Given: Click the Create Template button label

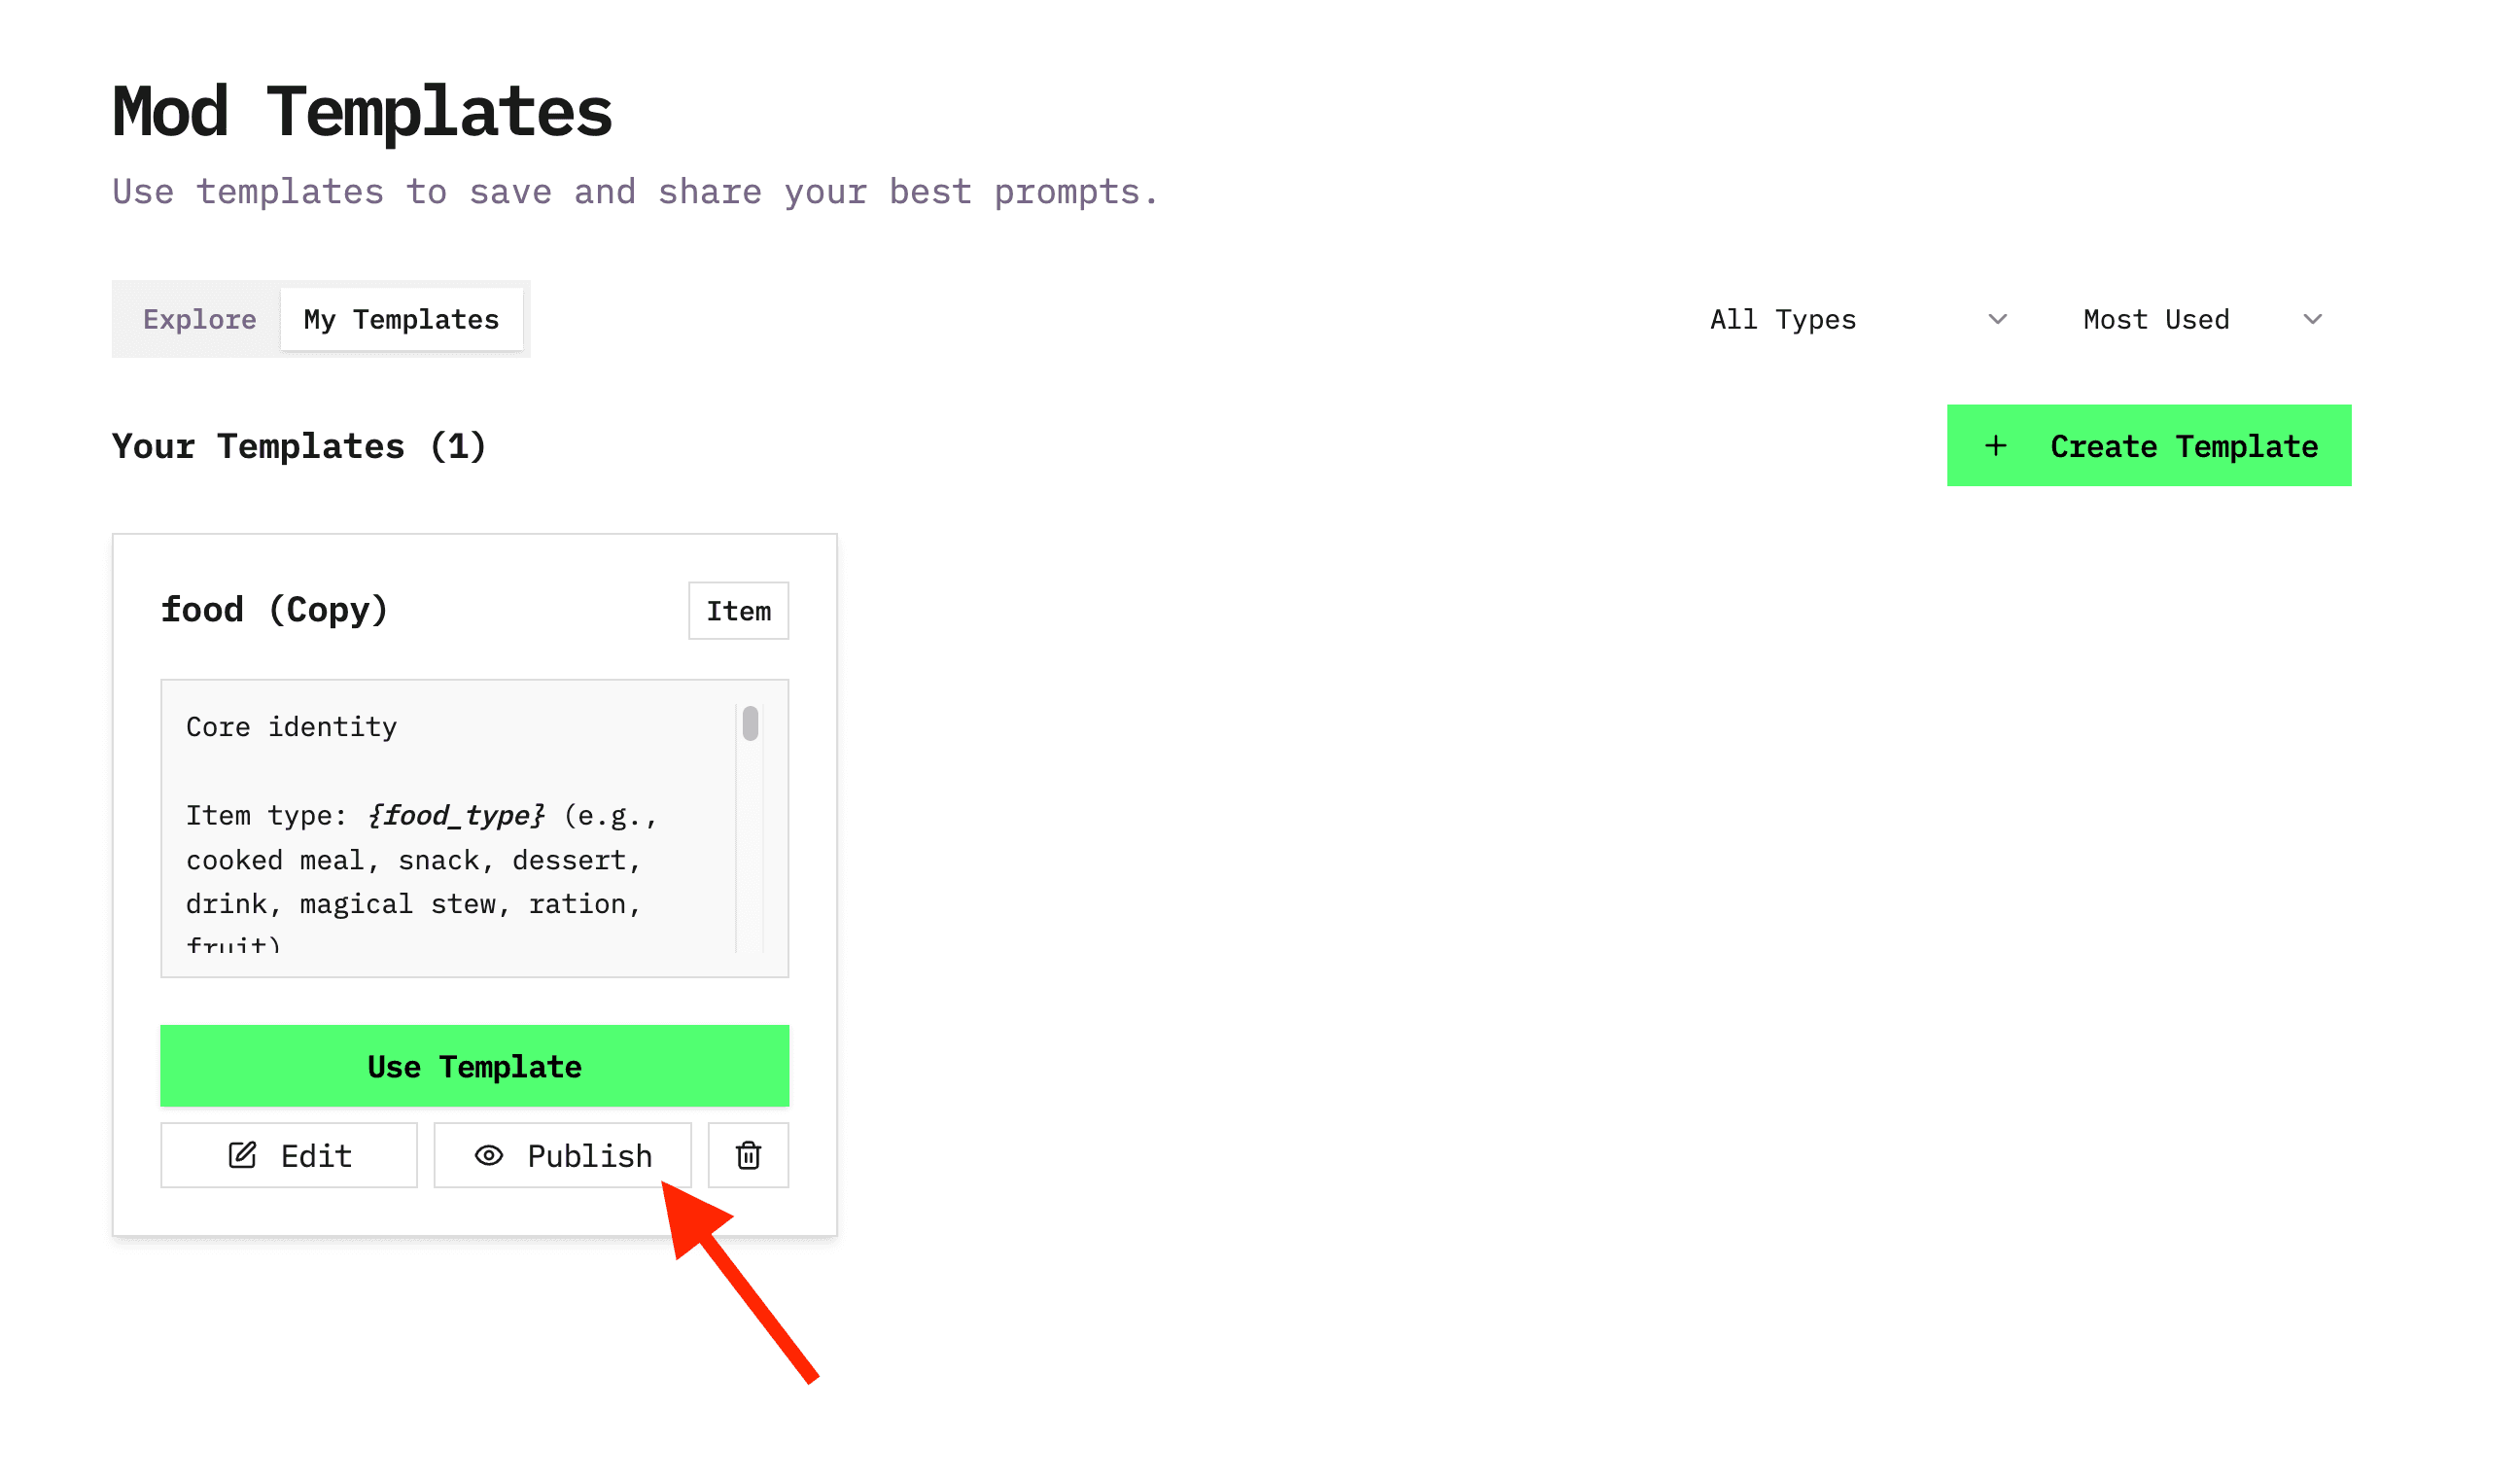Looking at the screenshot, I should click(2183, 446).
